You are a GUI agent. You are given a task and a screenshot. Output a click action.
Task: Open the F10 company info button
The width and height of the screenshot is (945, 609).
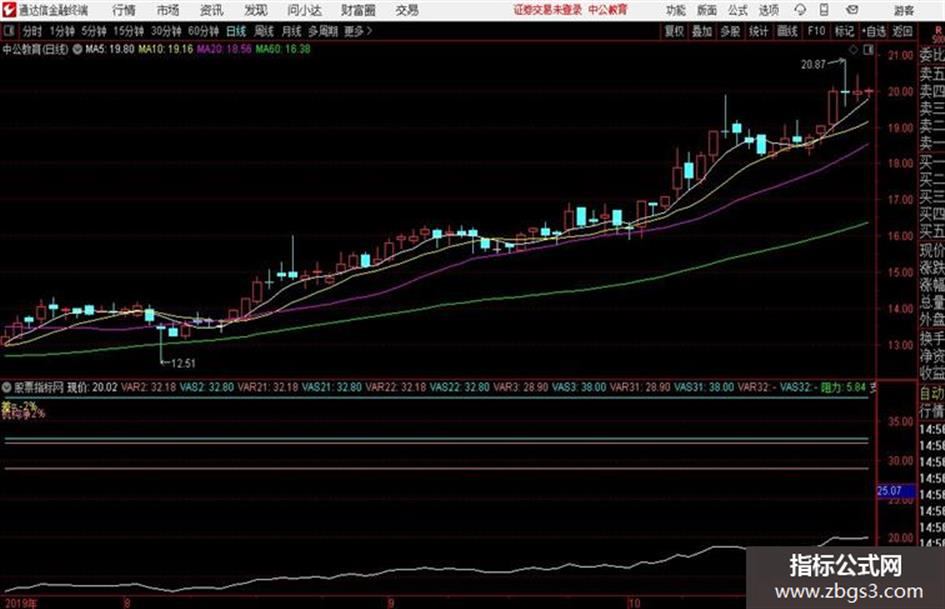[x=816, y=31]
